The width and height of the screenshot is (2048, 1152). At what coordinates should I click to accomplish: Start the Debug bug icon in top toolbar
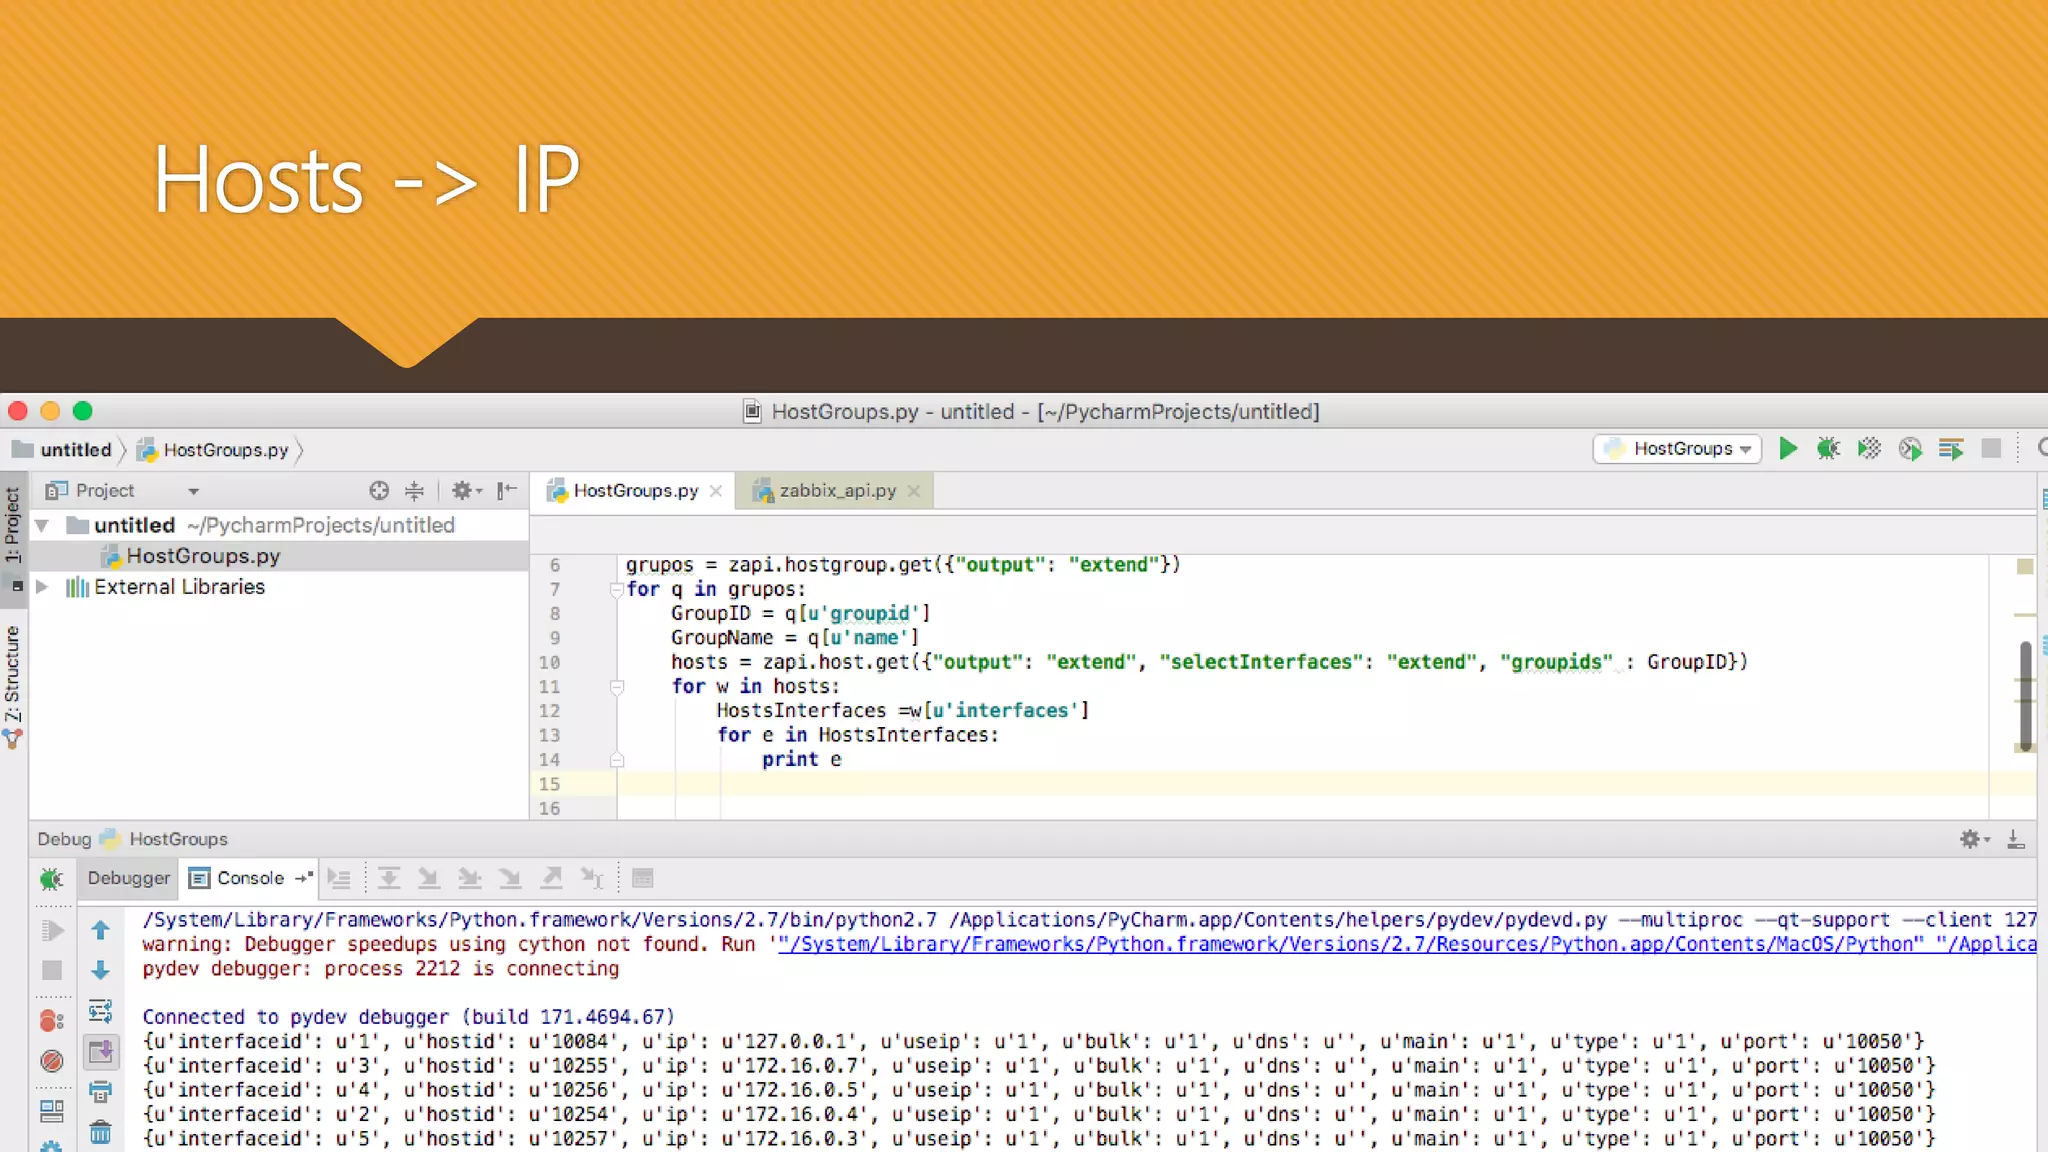[1828, 449]
